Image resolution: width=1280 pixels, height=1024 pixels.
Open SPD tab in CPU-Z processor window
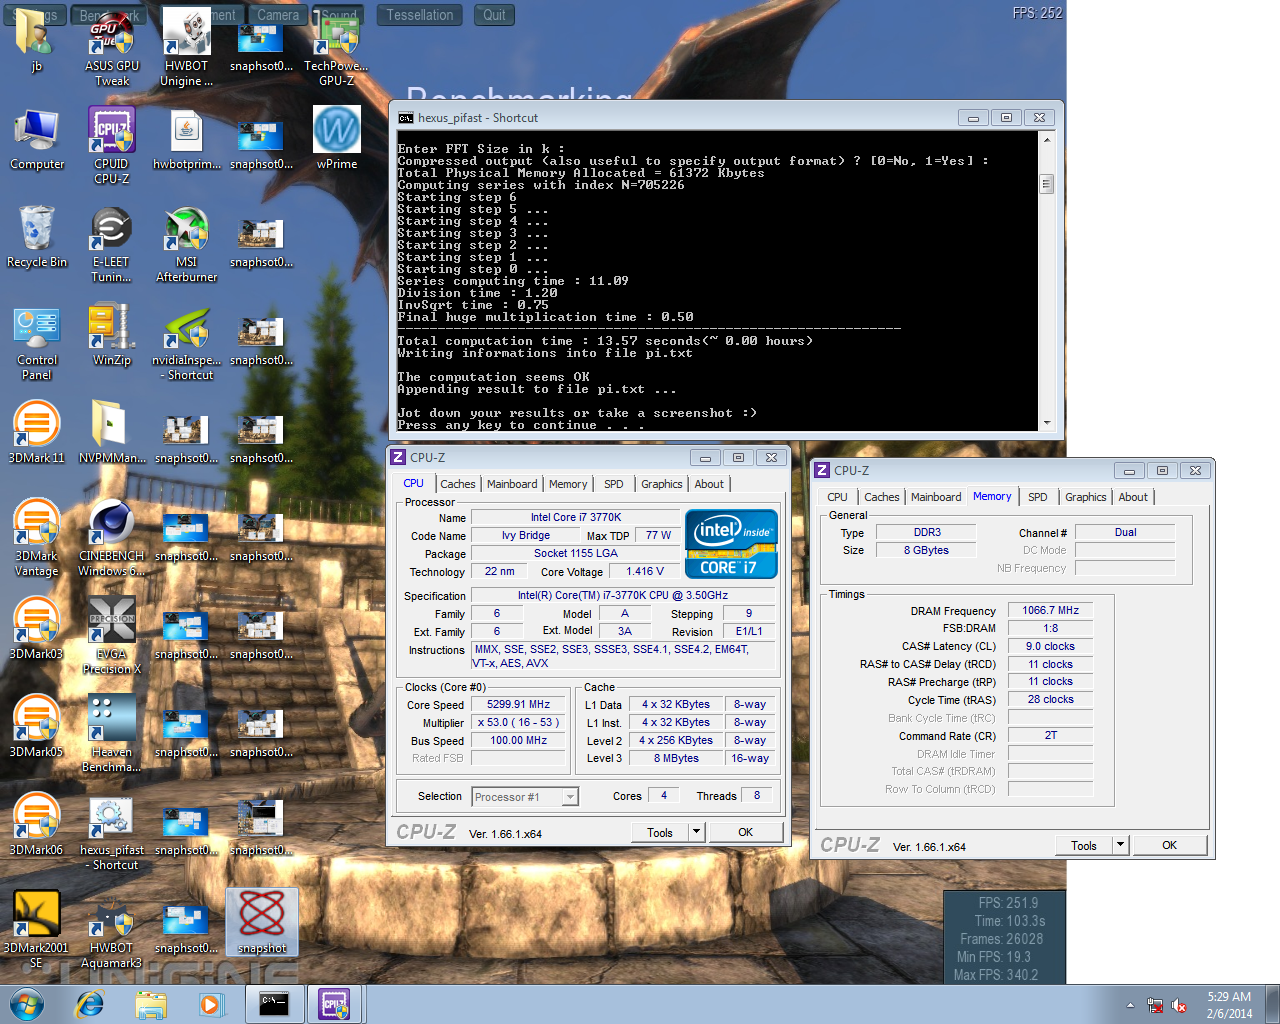click(614, 484)
